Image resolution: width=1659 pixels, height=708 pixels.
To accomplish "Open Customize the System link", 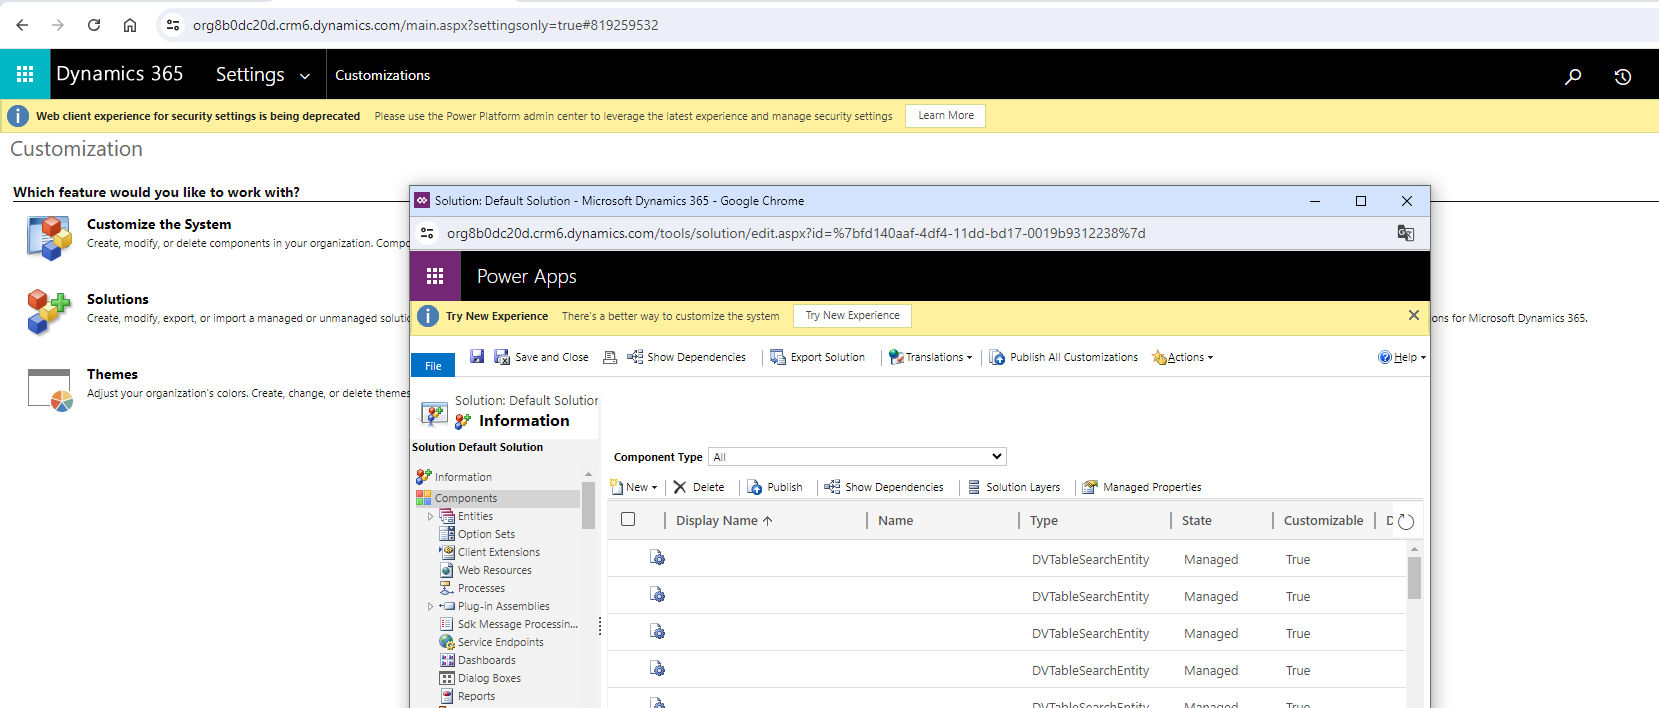I will click(x=159, y=224).
